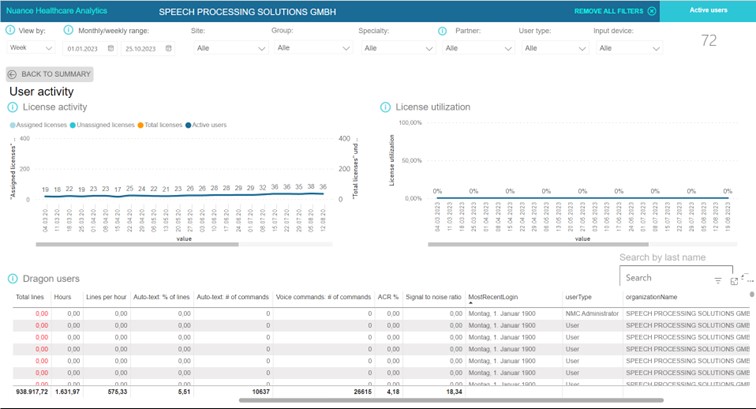Click the info icon beside Monthly/weekly range
The height and width of the screenshot is (409, 756).
coord(68,31)
